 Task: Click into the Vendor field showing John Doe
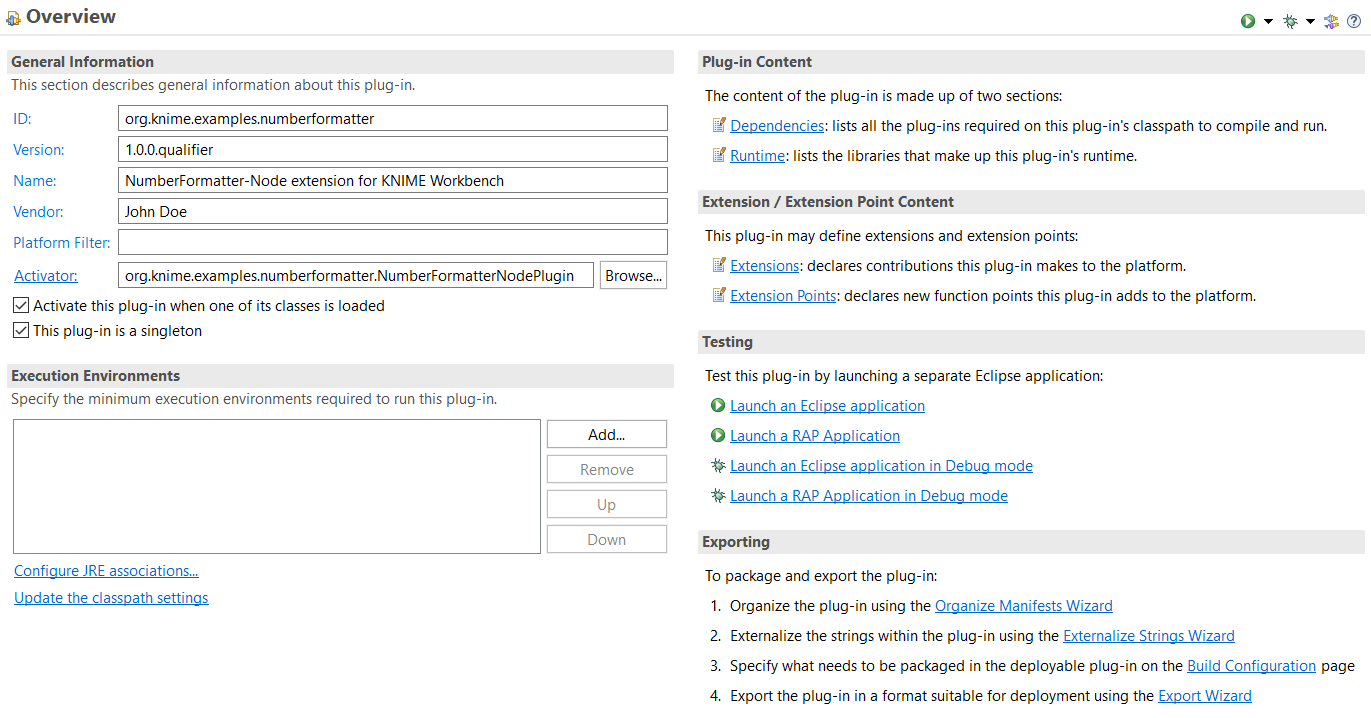393,212
